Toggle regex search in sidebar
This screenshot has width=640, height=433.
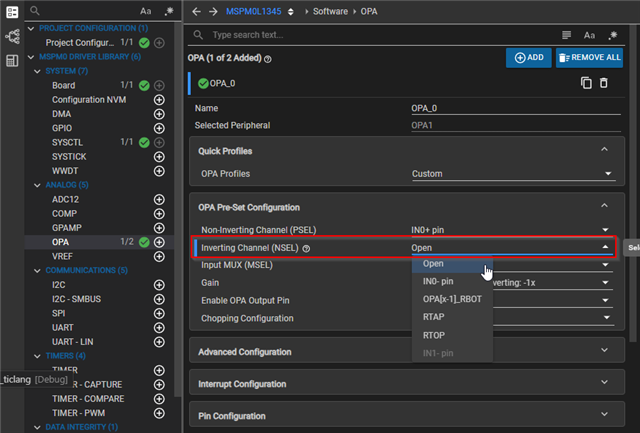(x=169, y=11)
